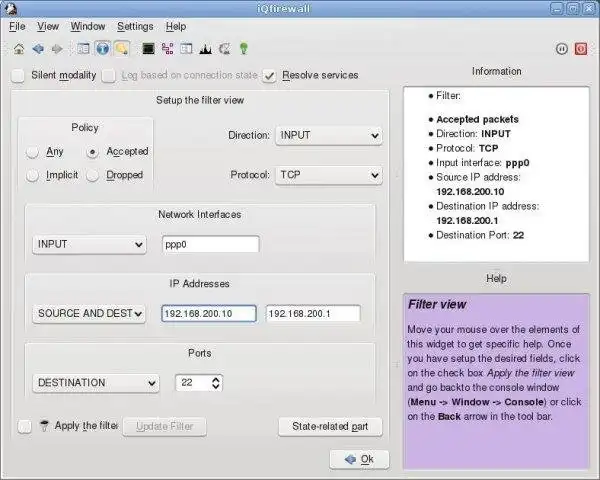This screenshot has height=480, width=600.
Task: Open the black console screen icon
Action: 148,49
